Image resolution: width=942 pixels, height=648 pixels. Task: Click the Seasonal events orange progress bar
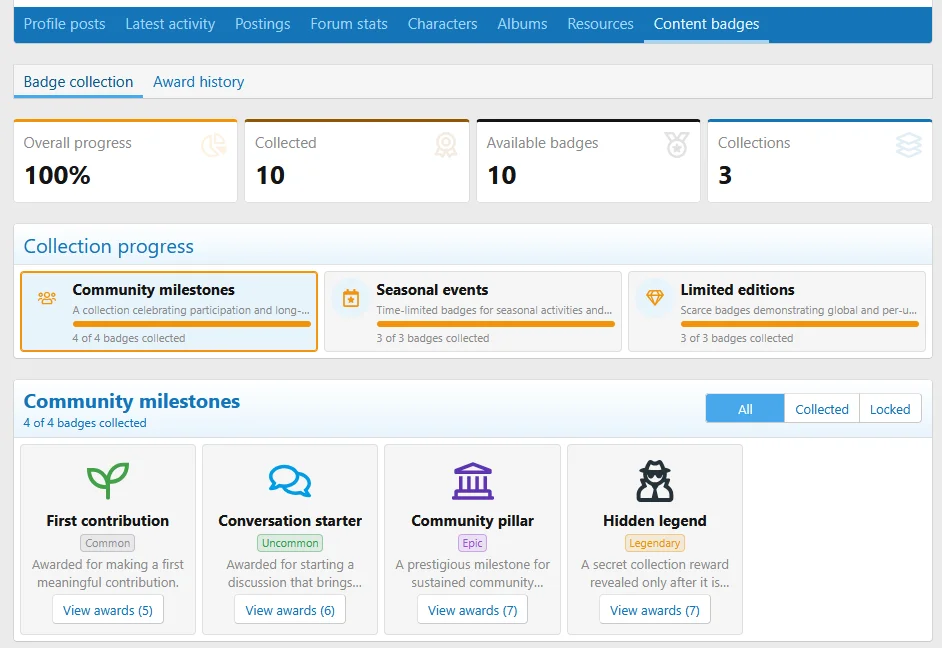tap(496, 324)
